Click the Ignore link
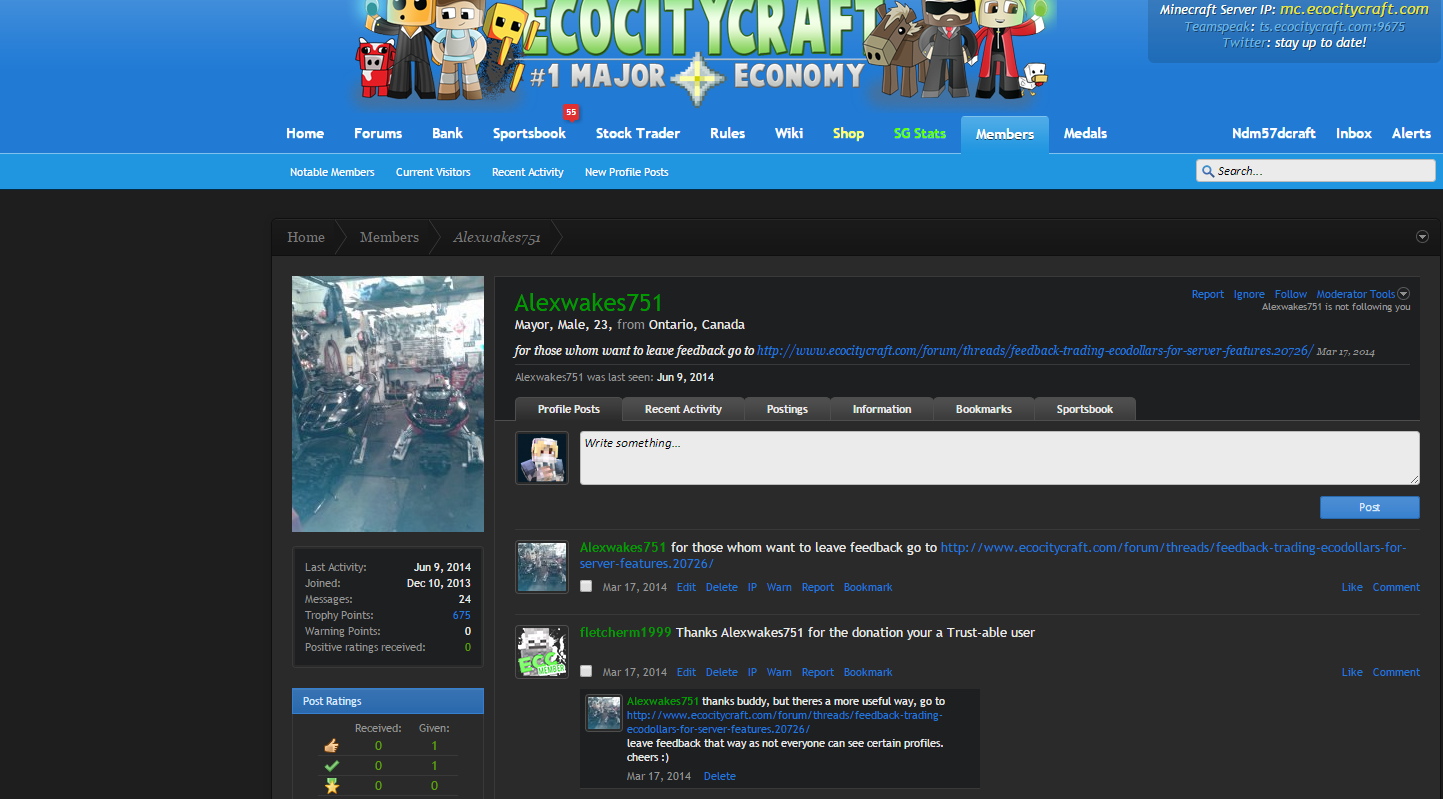 (1249, 294)
